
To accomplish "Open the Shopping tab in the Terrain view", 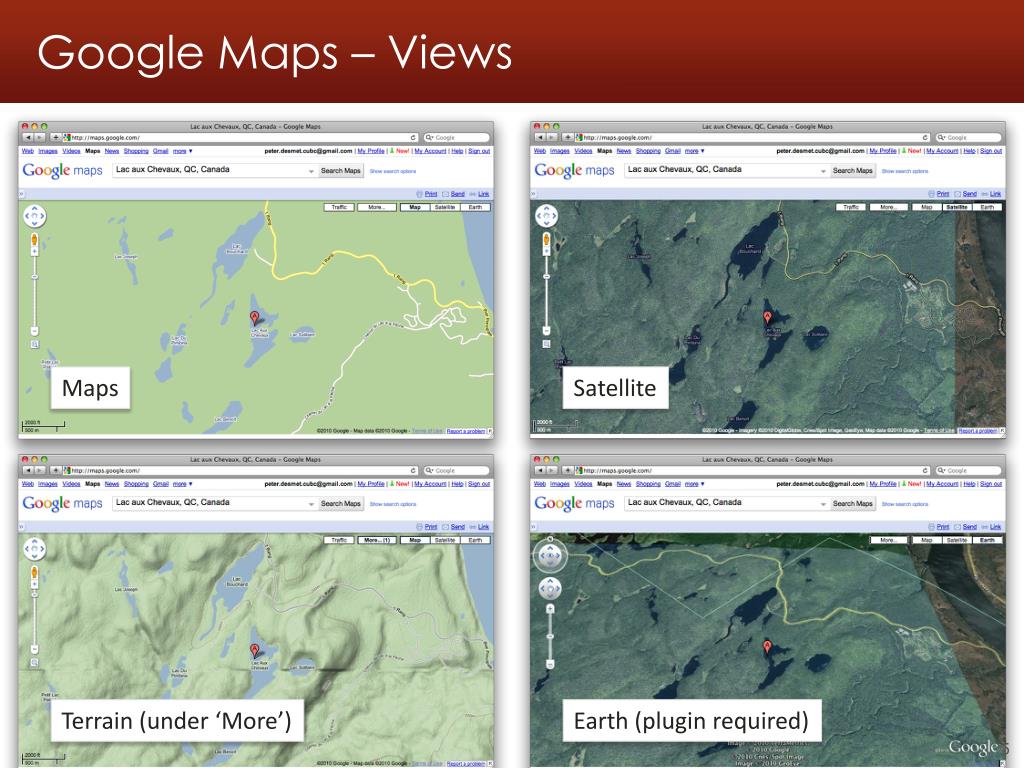I will tap(136, 485).
